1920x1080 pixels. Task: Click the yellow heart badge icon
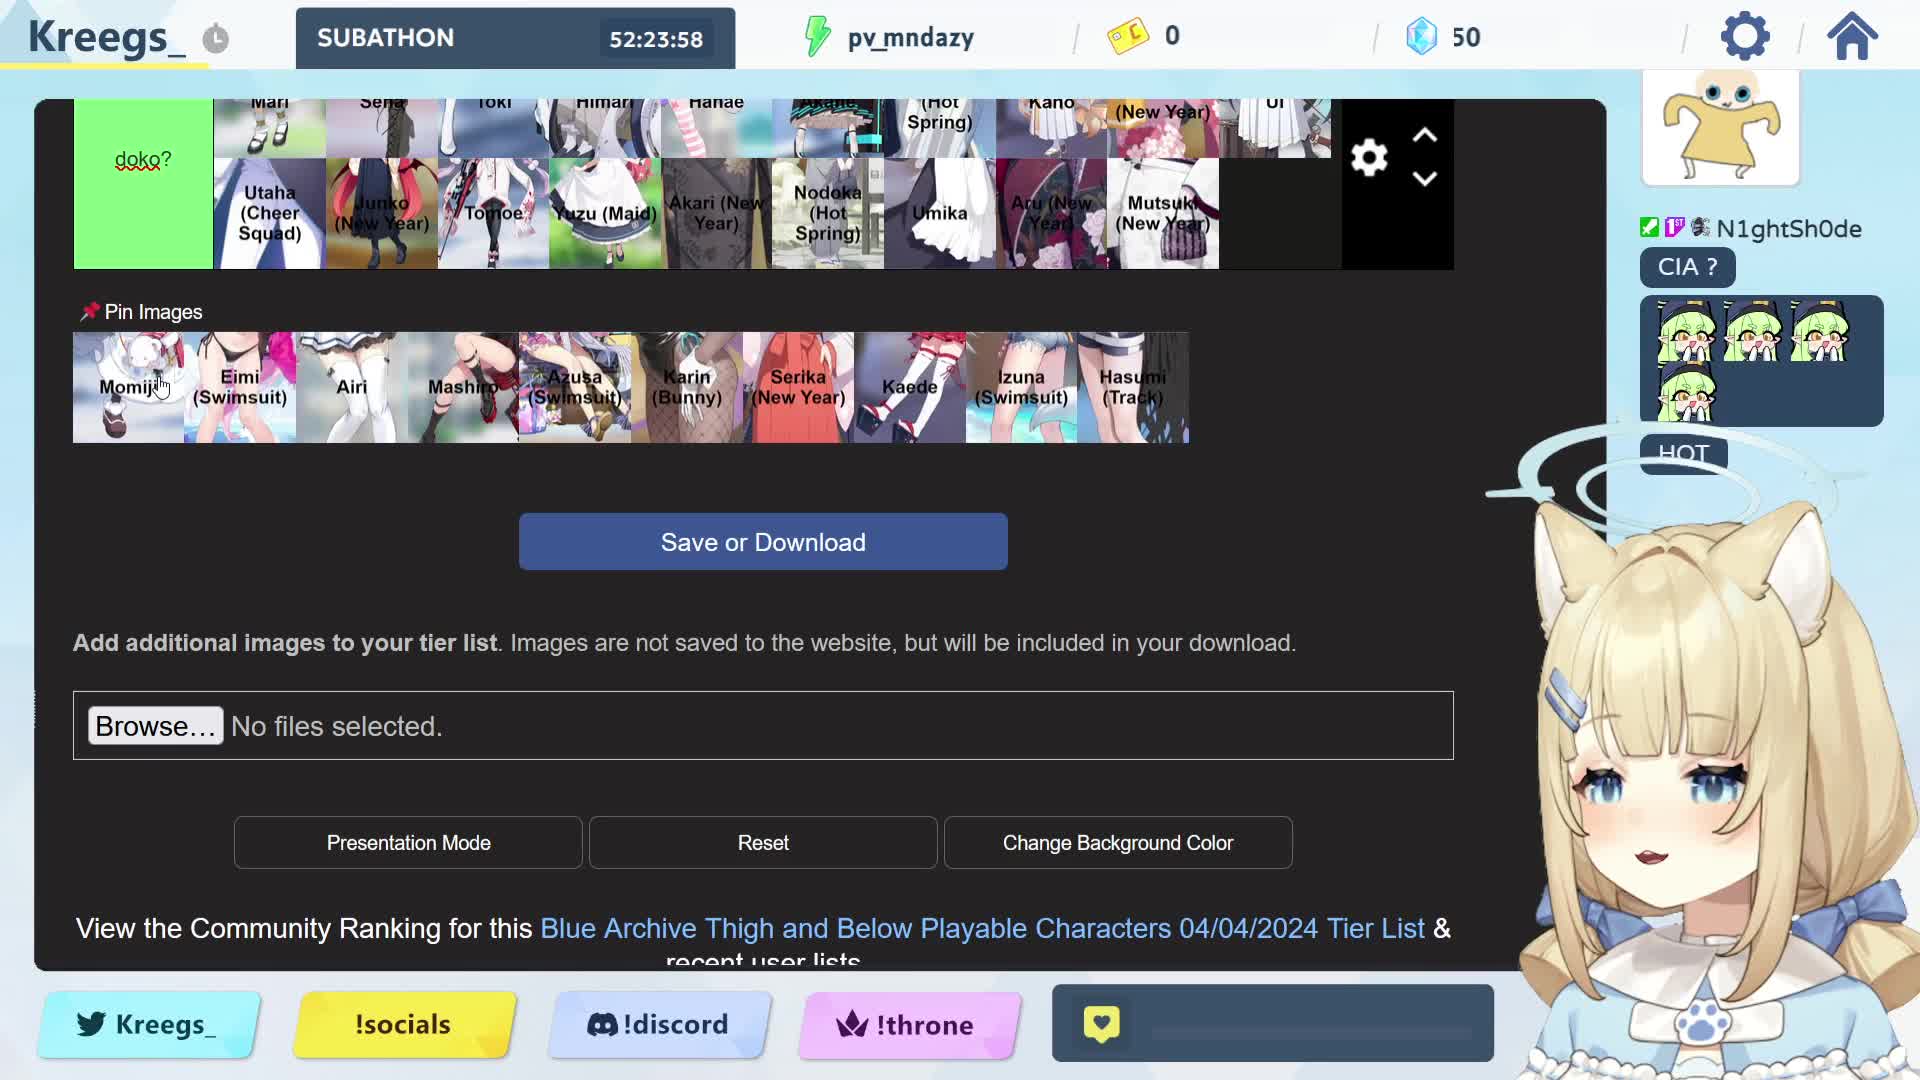click(x=1101, y=1024)
